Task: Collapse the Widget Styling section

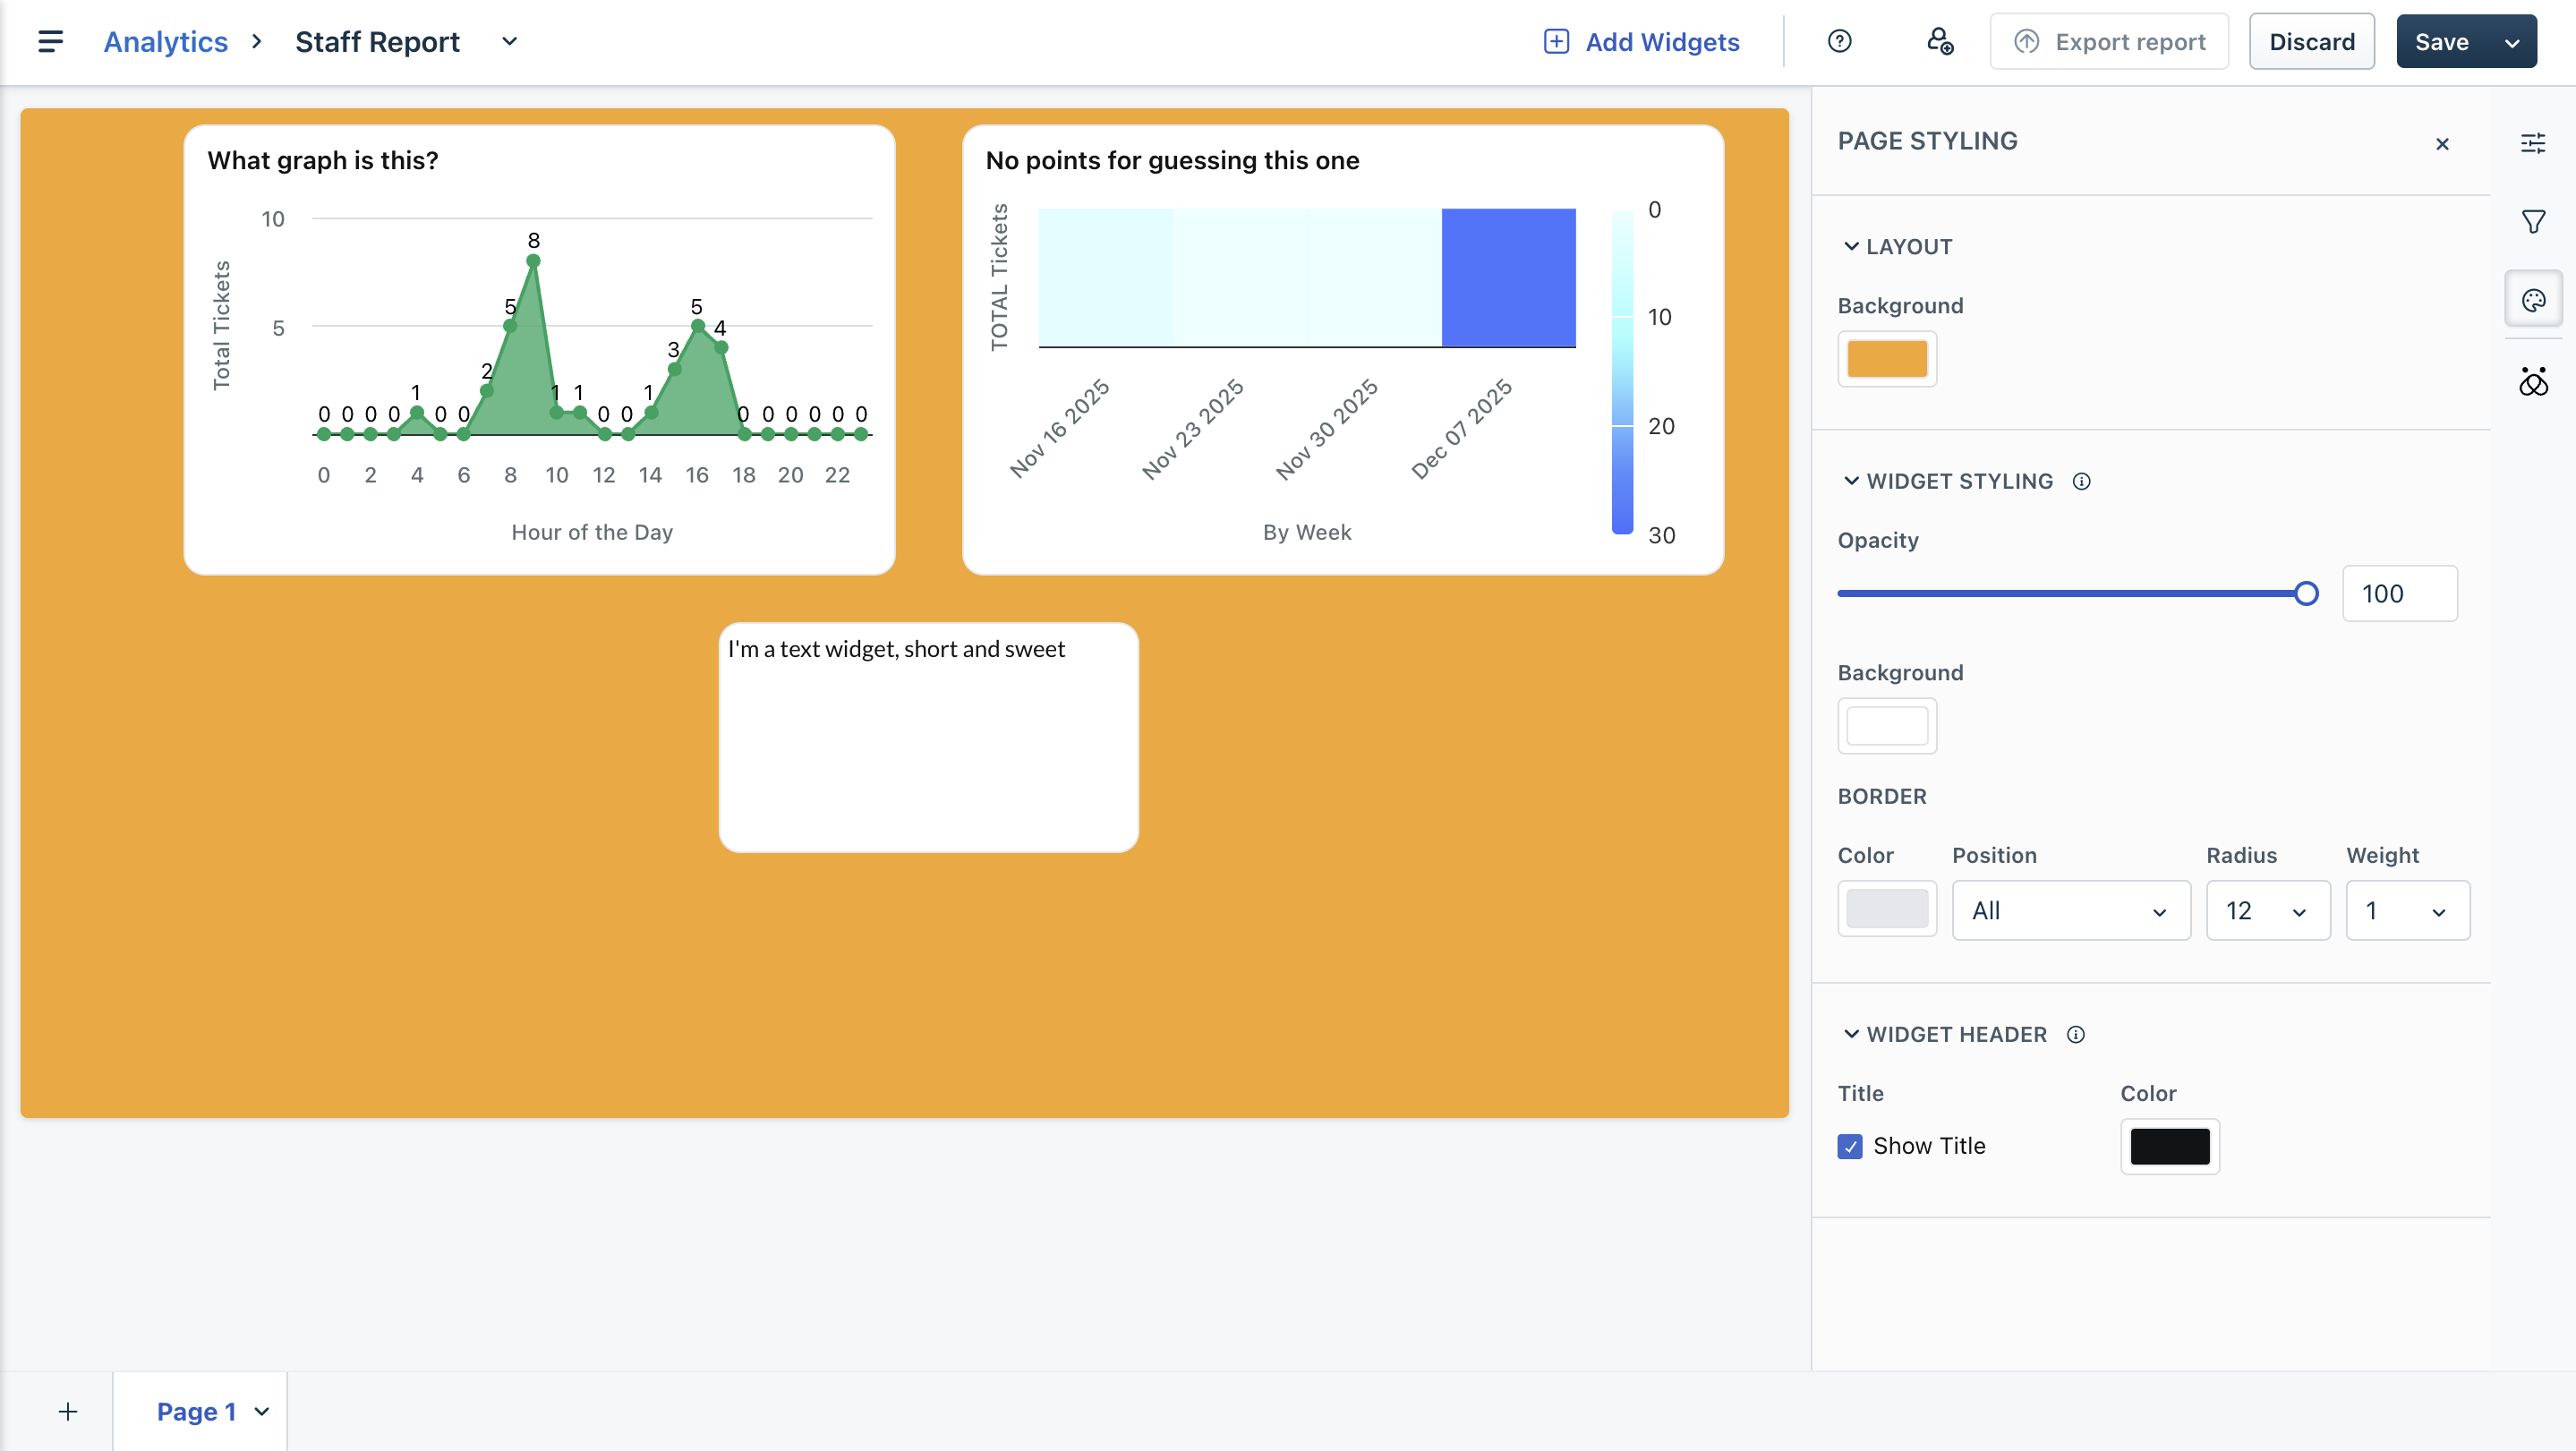Action: tap(1851, 481)
